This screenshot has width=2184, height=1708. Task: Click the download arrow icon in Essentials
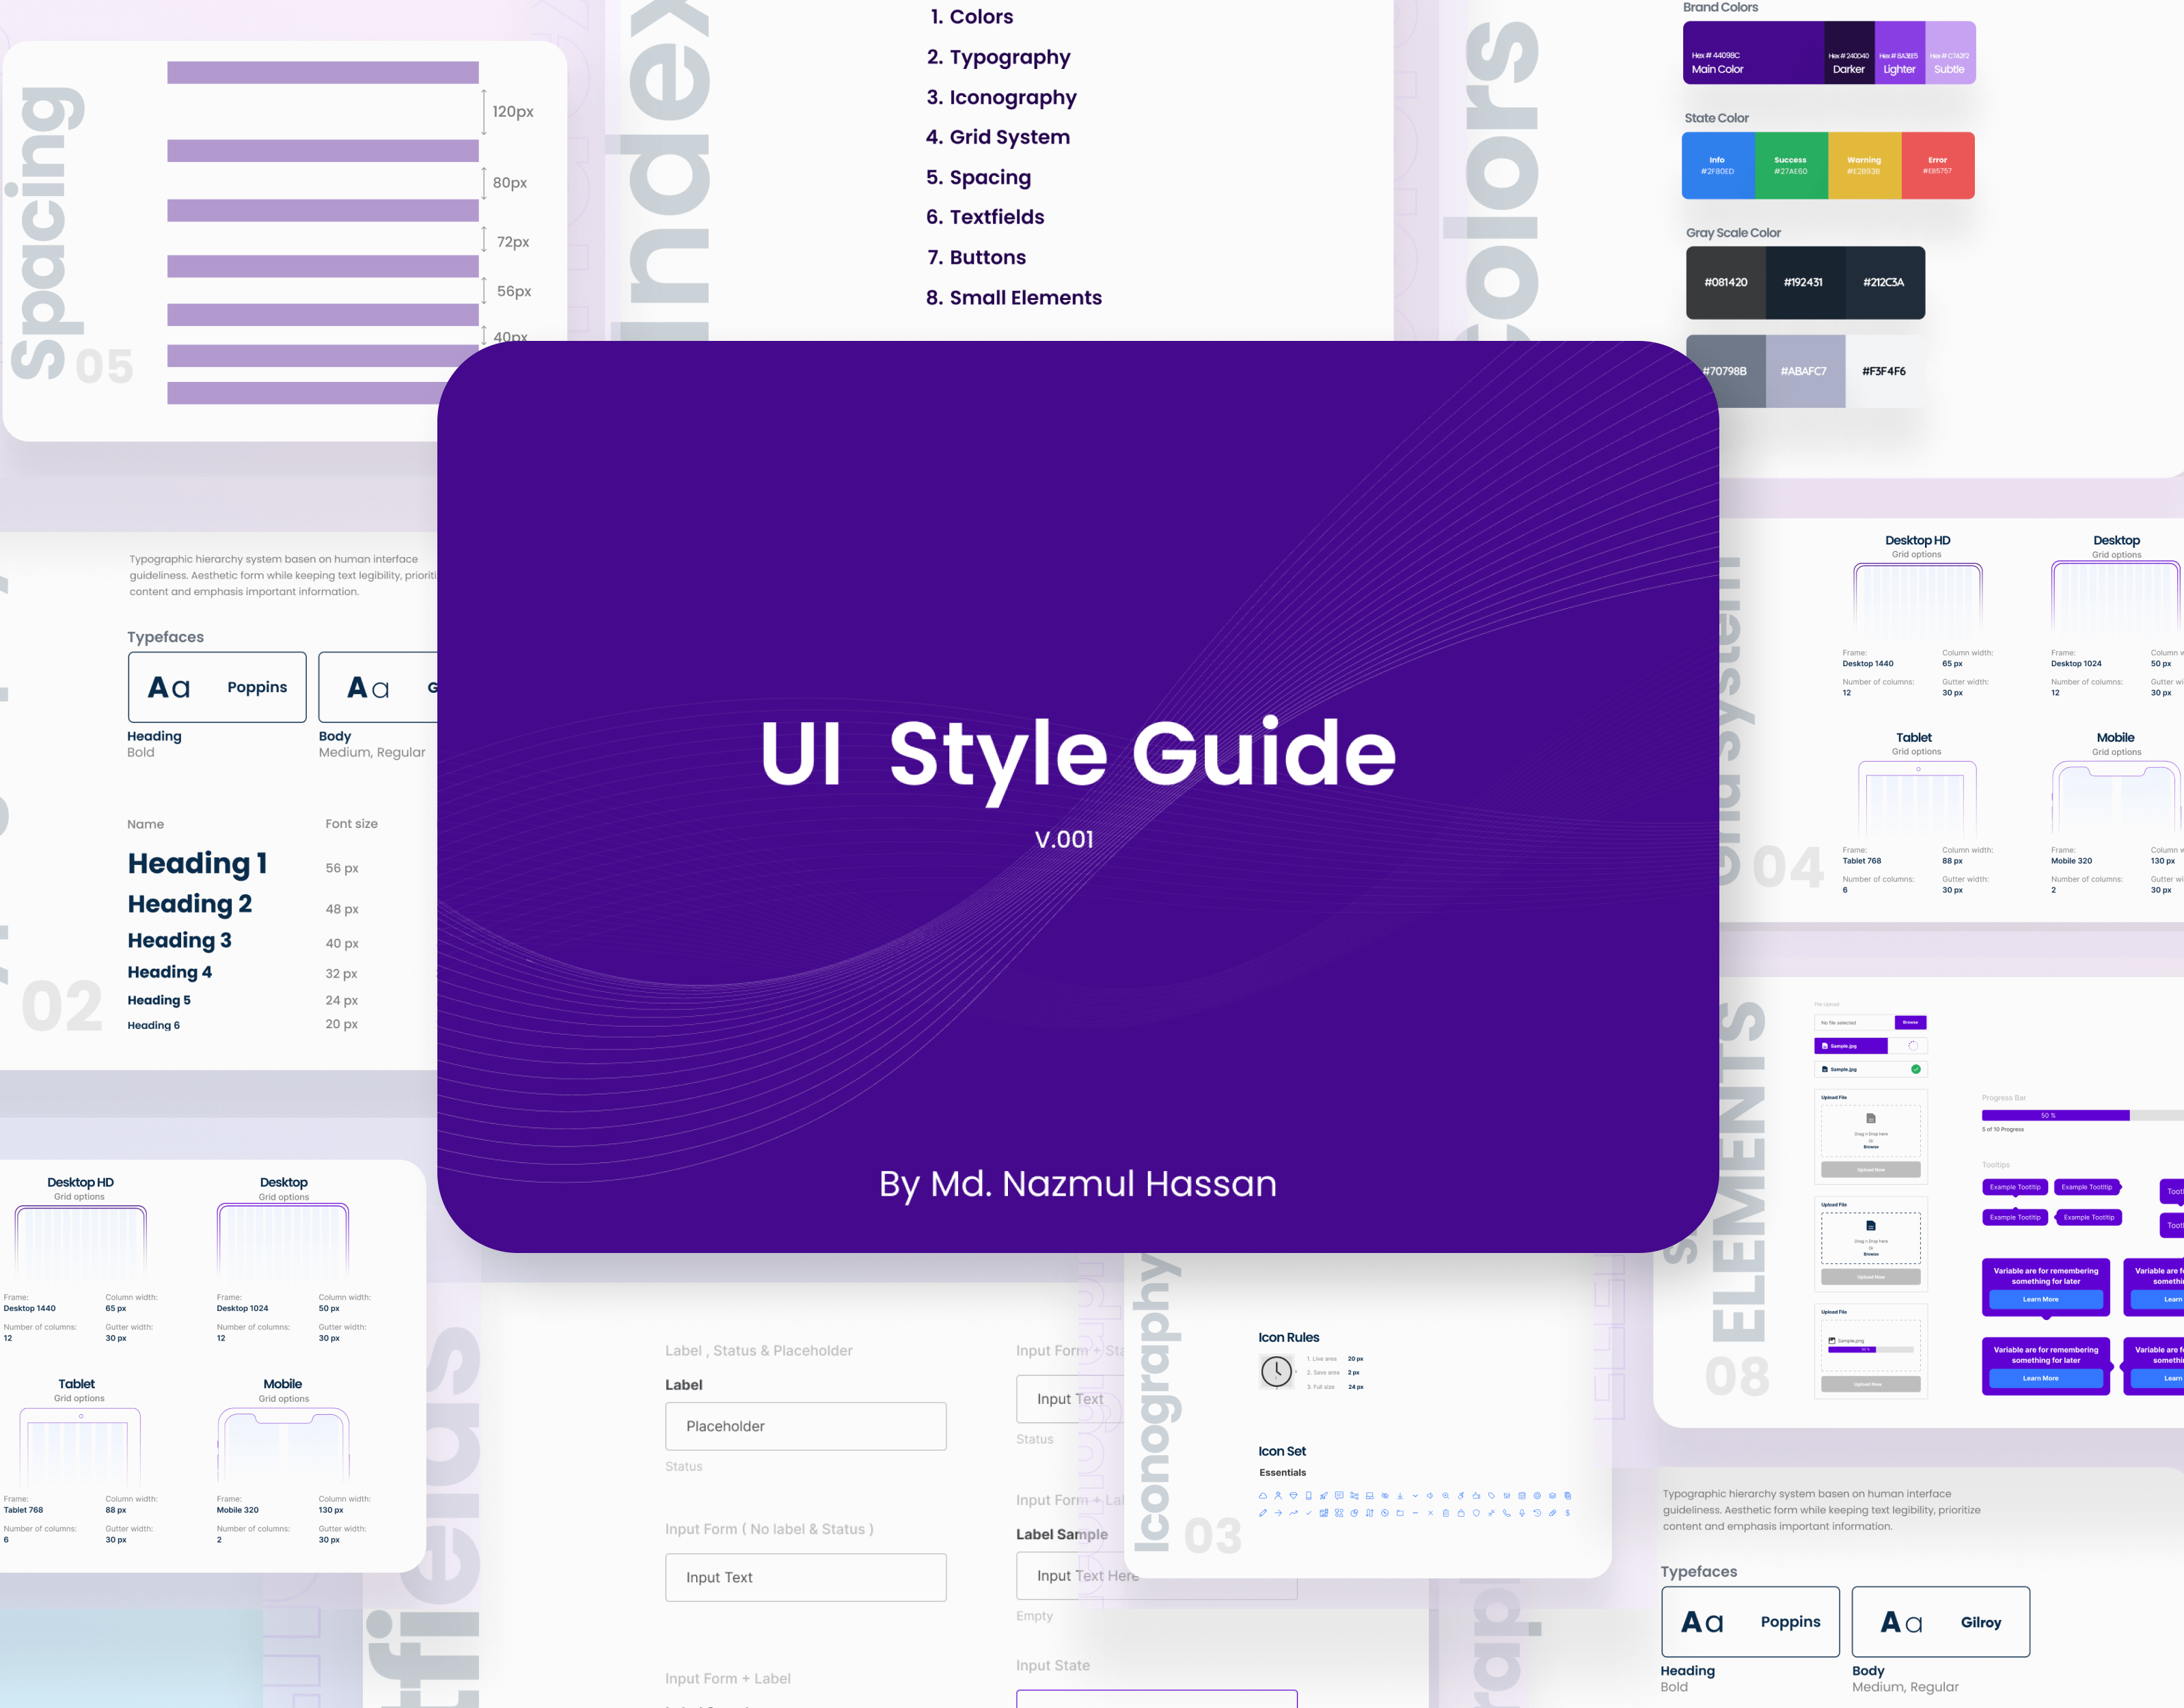pyautogui.click(x=1400, y=1496)
